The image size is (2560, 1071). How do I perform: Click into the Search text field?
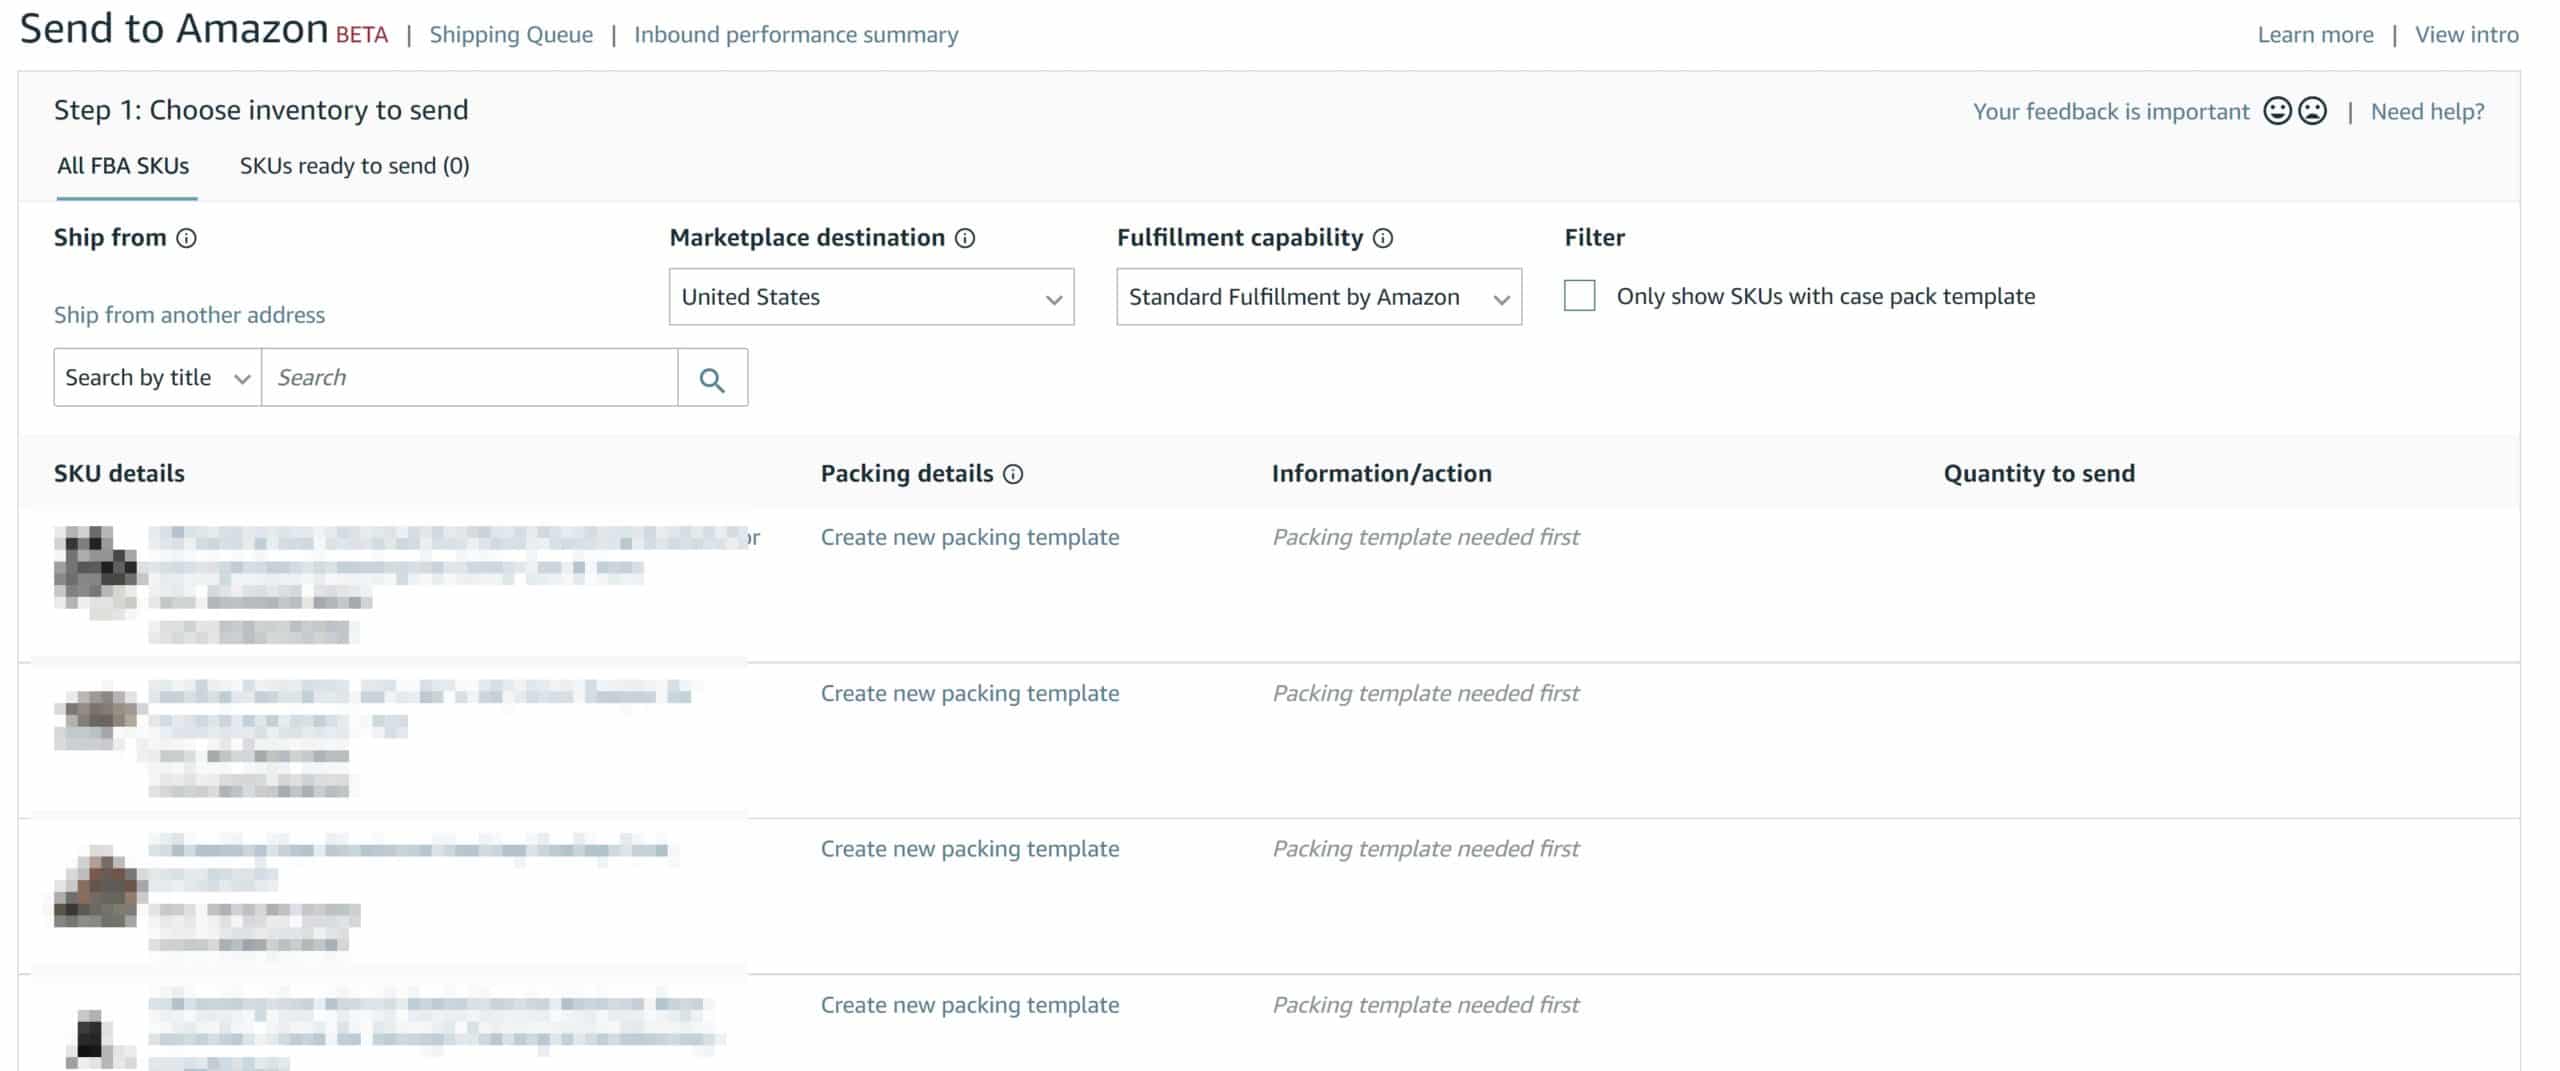coord(469,378)
